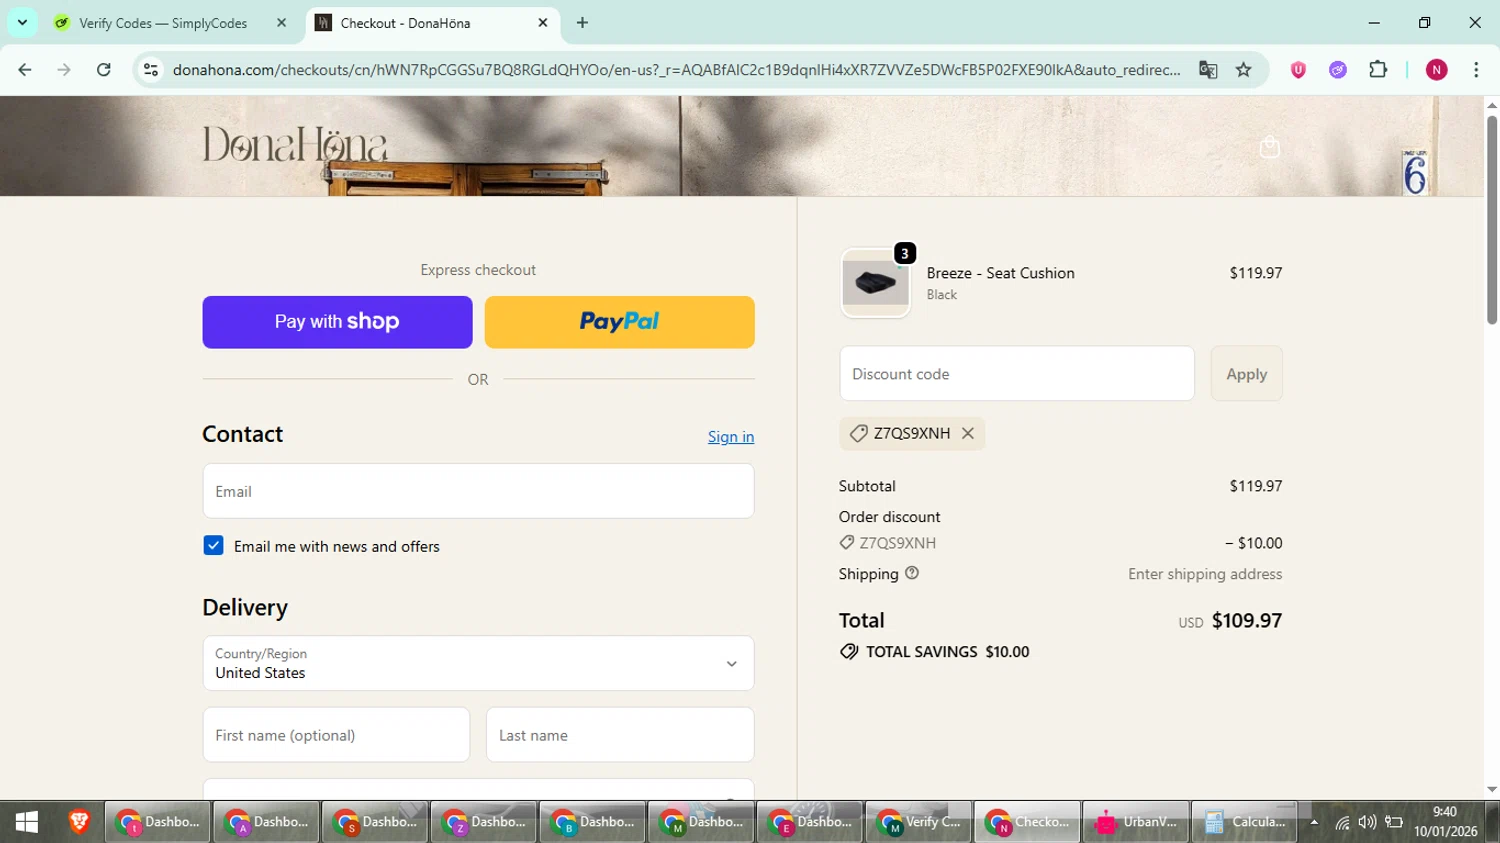Uncheck Email me with news and offers
This screenshot has width=1500, height=843.
[x=213, y=545]
